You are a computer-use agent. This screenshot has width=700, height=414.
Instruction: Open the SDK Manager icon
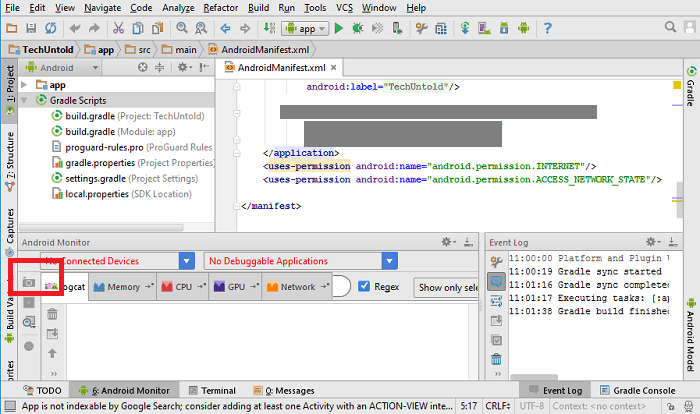click(504, 28)
